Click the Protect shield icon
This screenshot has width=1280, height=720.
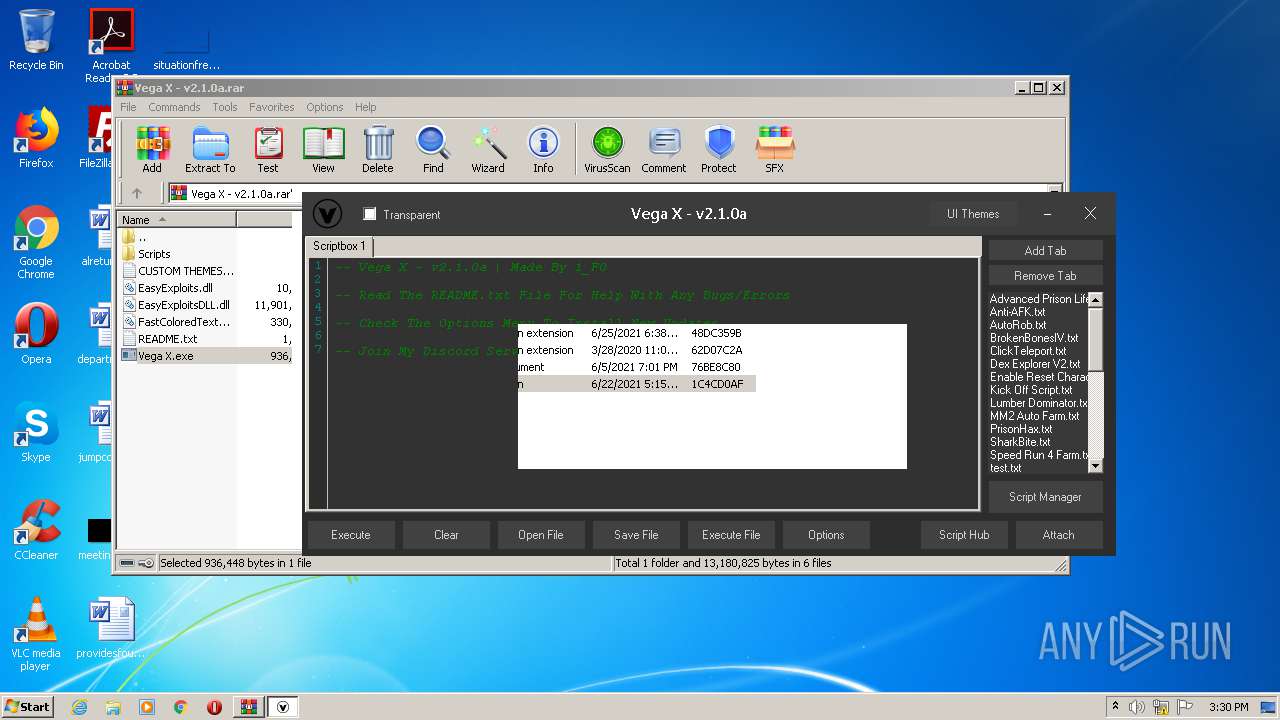coord(719,150)
